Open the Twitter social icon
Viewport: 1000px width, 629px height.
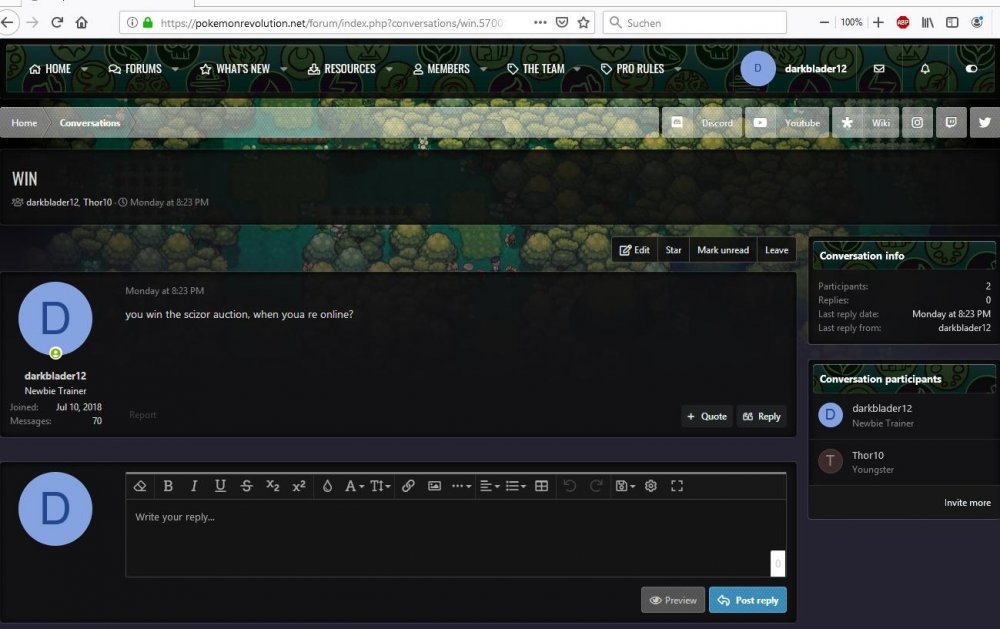pos(983,122)
